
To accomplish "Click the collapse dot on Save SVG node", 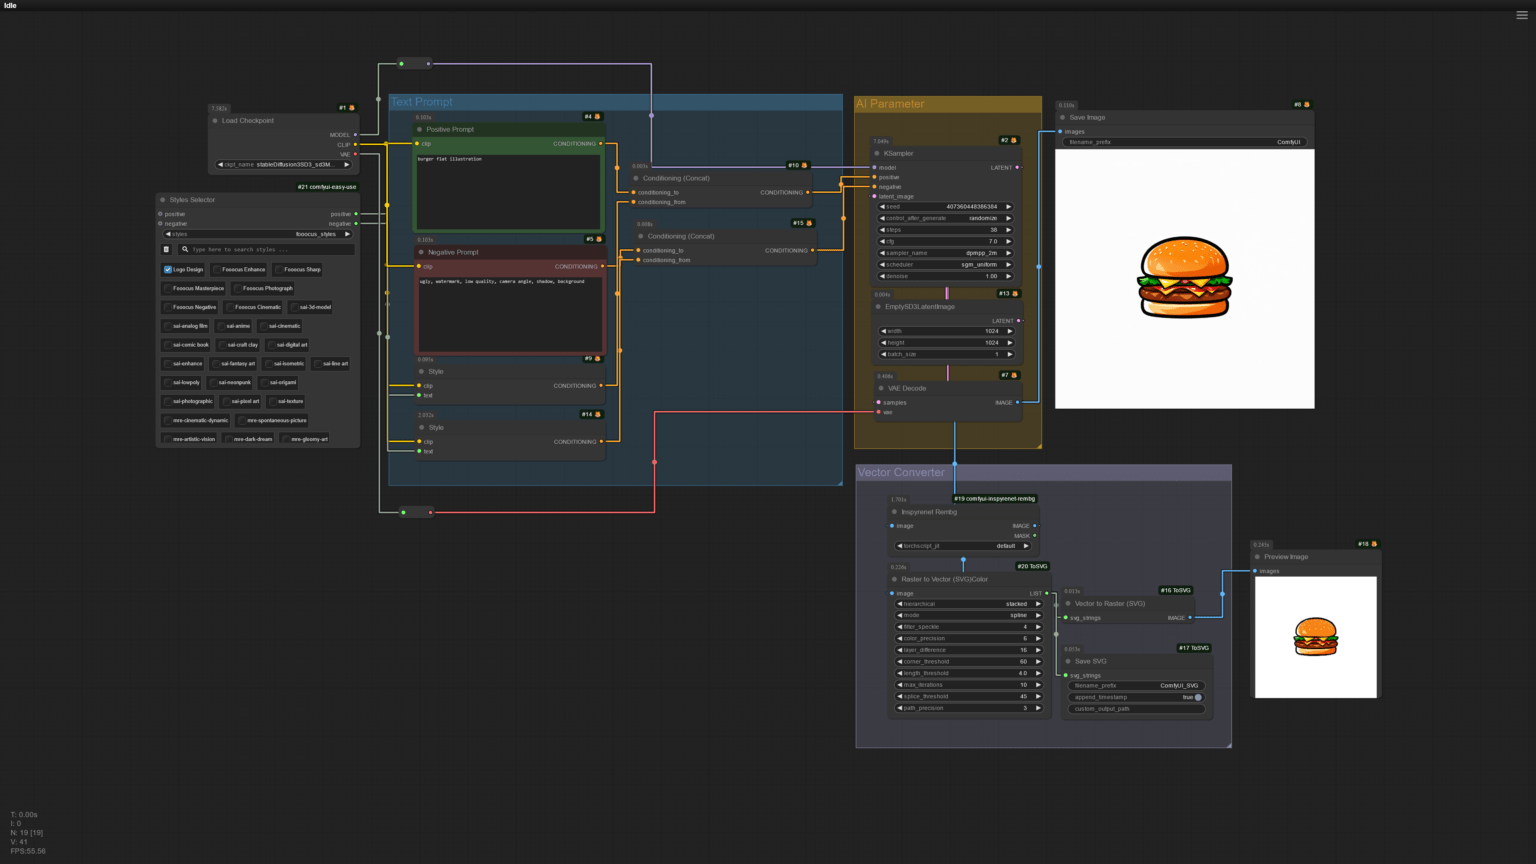I will [1068, 661].
